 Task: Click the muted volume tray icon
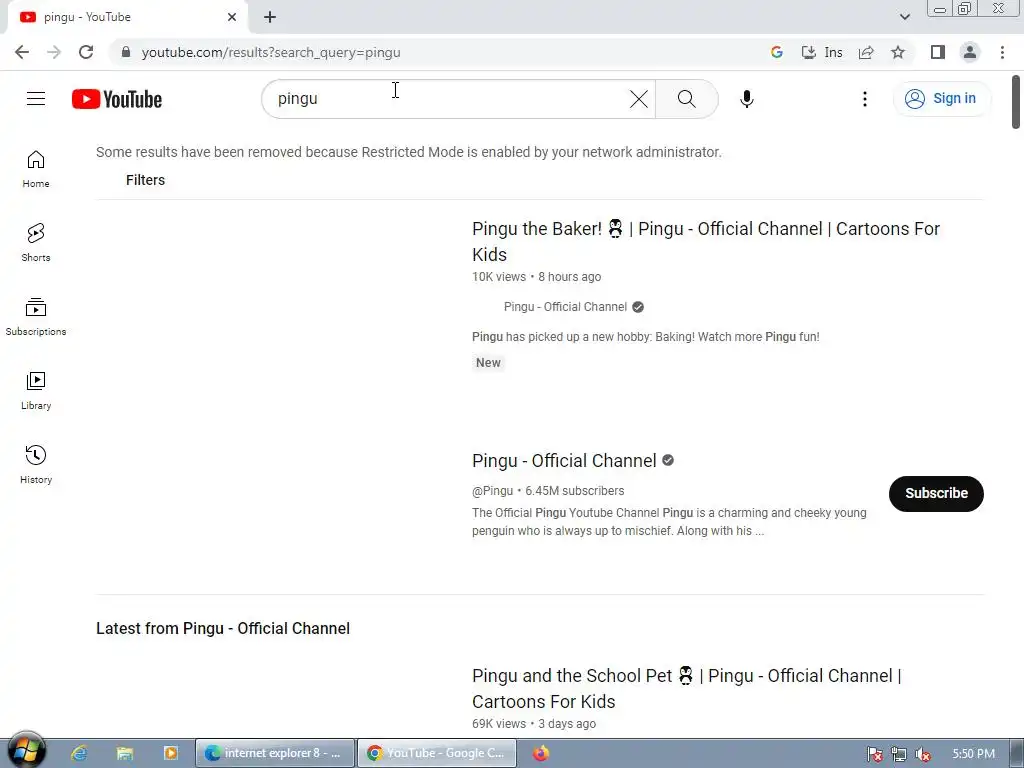(923, 754)
